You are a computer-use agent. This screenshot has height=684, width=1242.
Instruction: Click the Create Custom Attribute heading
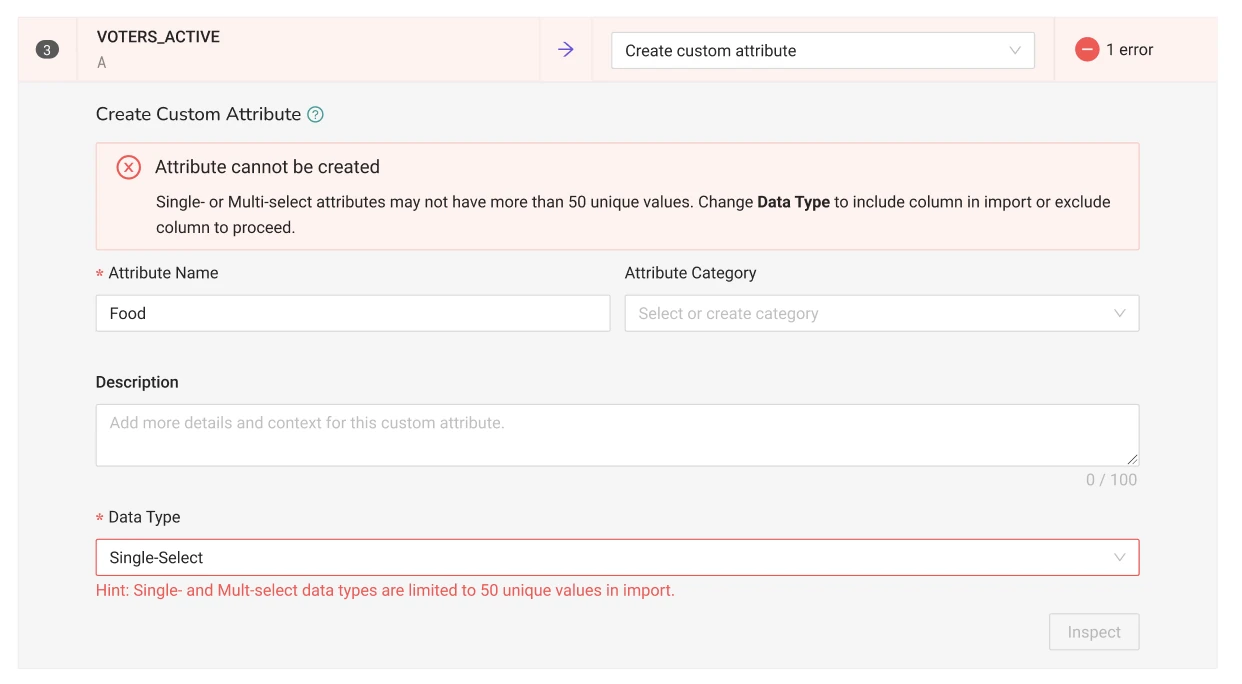pos(198,114)
